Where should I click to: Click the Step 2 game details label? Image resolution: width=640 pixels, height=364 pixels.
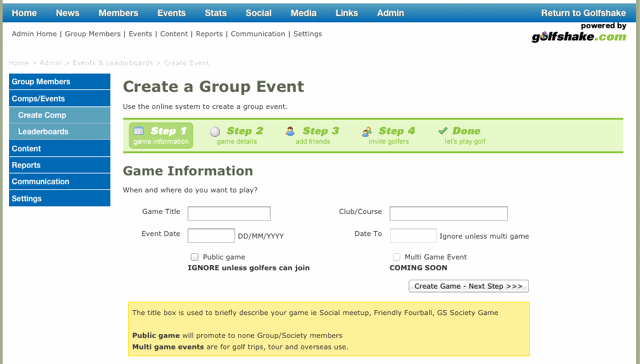(x=237, y=142)
